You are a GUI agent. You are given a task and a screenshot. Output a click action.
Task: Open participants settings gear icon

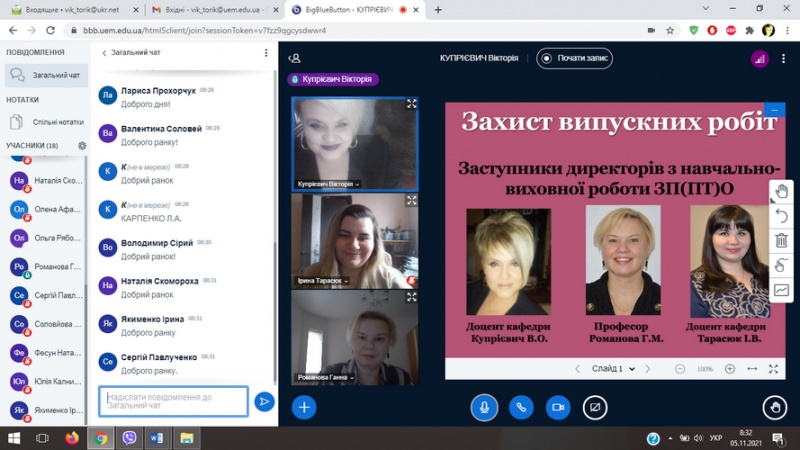coord(82,145)
